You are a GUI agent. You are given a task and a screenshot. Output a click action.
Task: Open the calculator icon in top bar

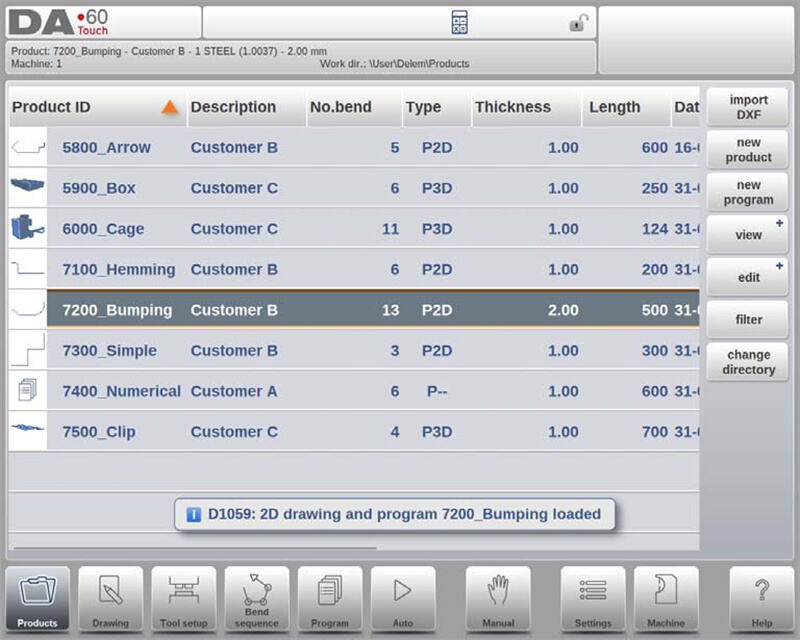[460, 23]
